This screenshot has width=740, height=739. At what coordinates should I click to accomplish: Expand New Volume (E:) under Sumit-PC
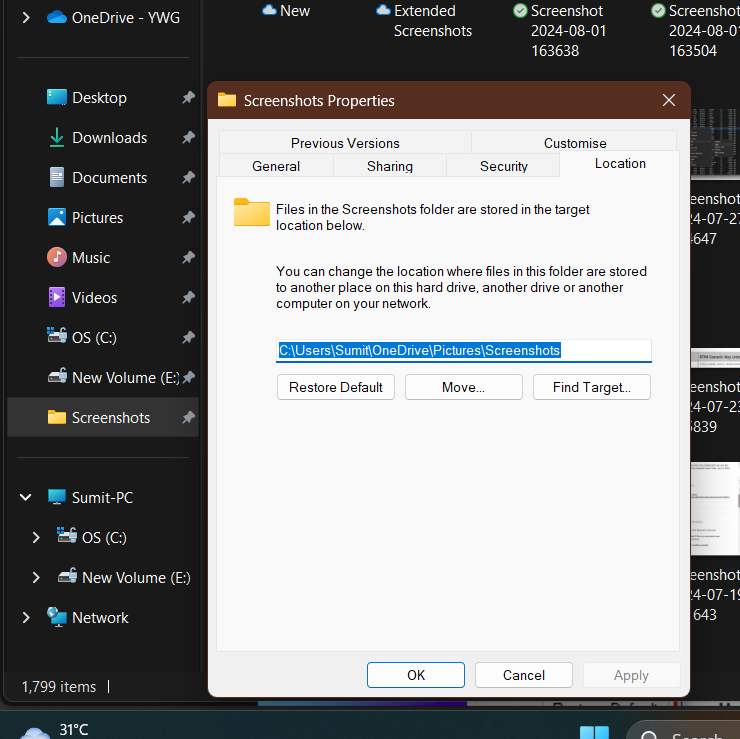tap(36, 577)
